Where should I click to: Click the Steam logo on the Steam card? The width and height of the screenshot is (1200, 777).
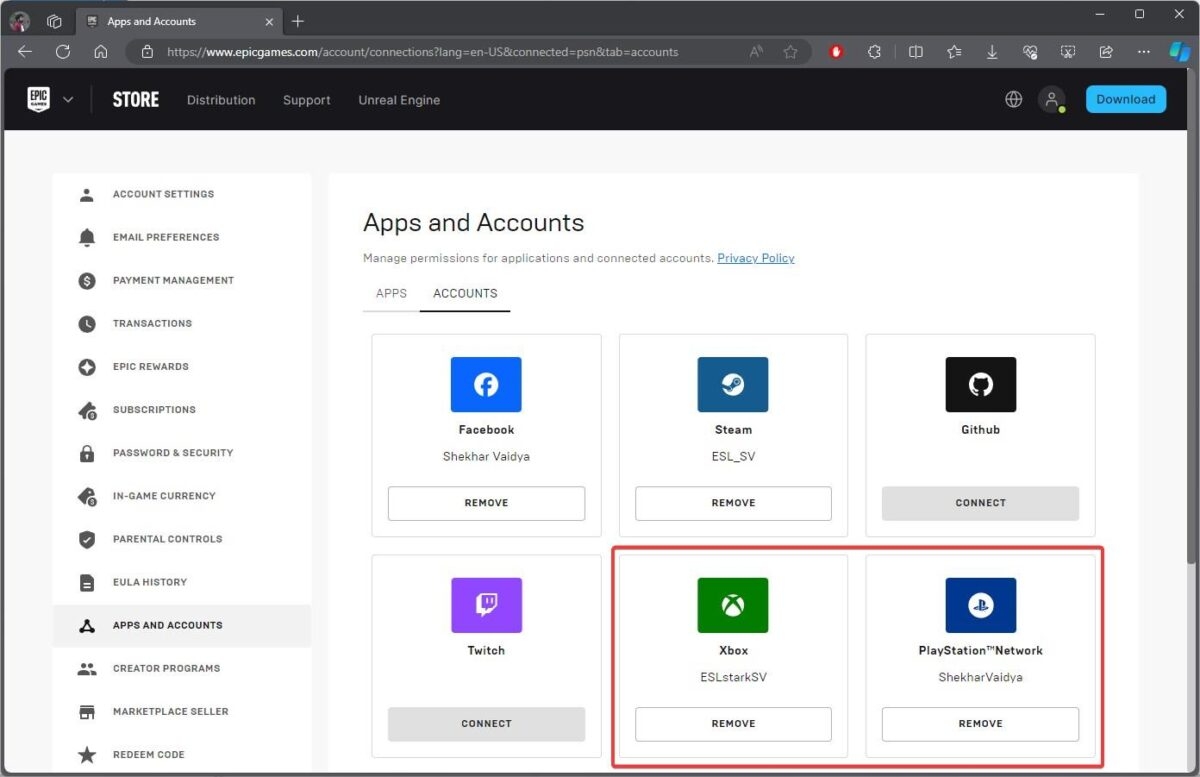point(733,384)
